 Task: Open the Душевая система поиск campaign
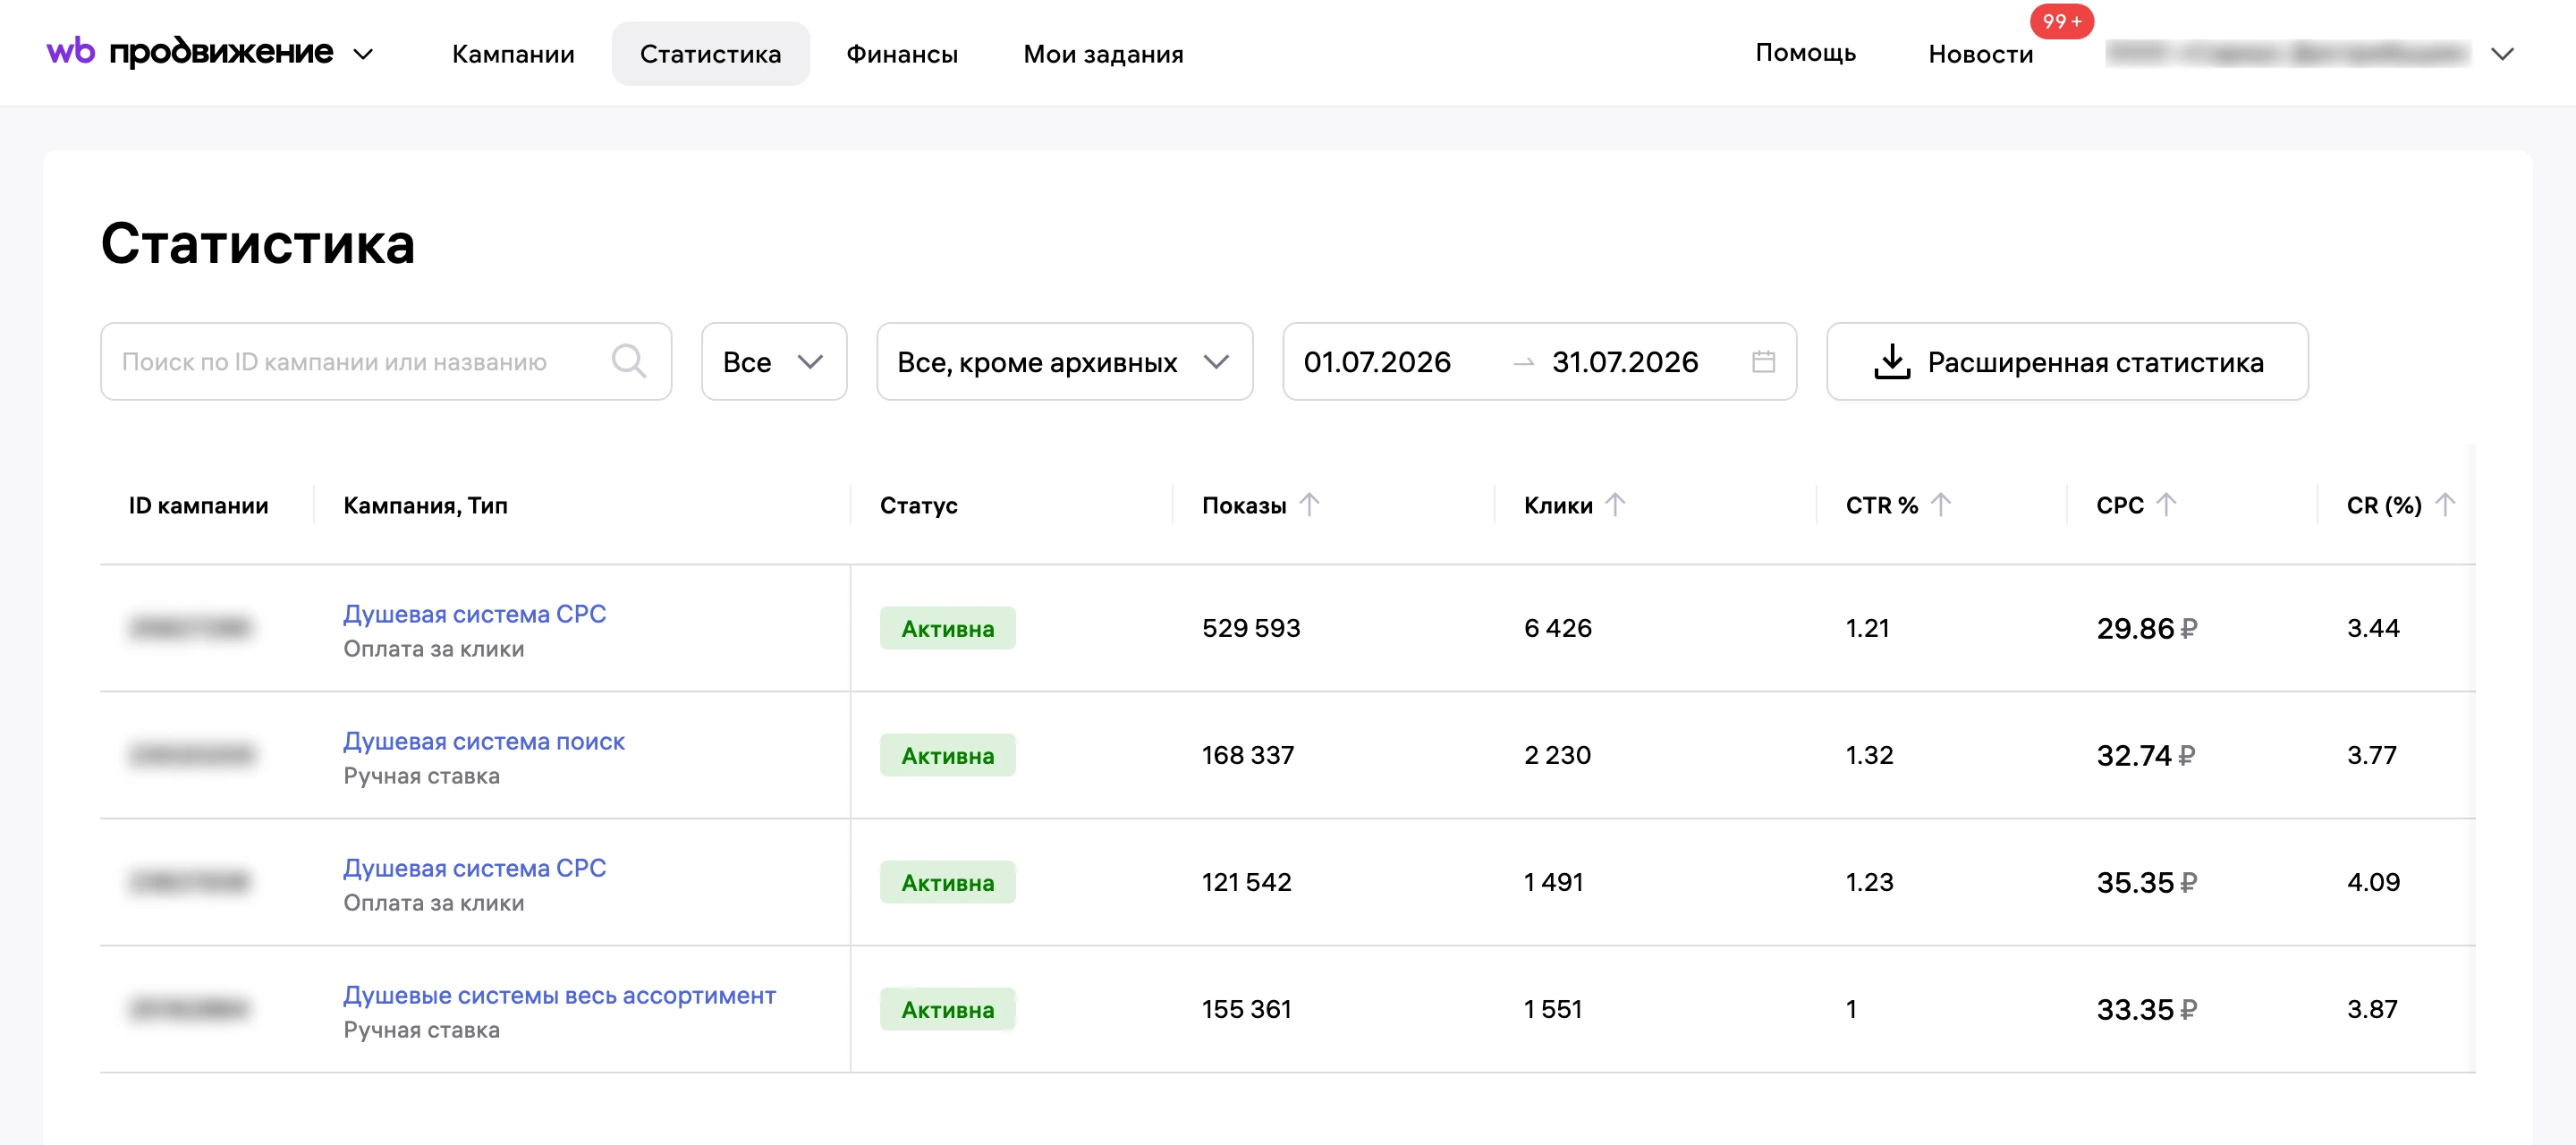[483, 740]
